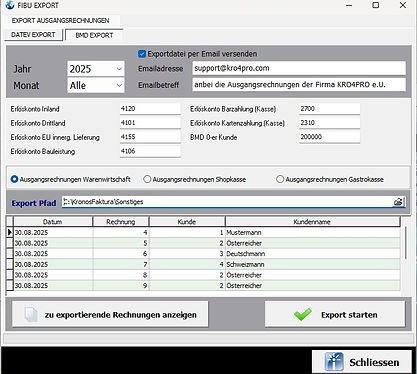Image resolution: width=417 pixels, height=374 pixels.
Task: Select 'Ausgangsrechnungen Gastrokasse' radio button
Action: point(280,179)
